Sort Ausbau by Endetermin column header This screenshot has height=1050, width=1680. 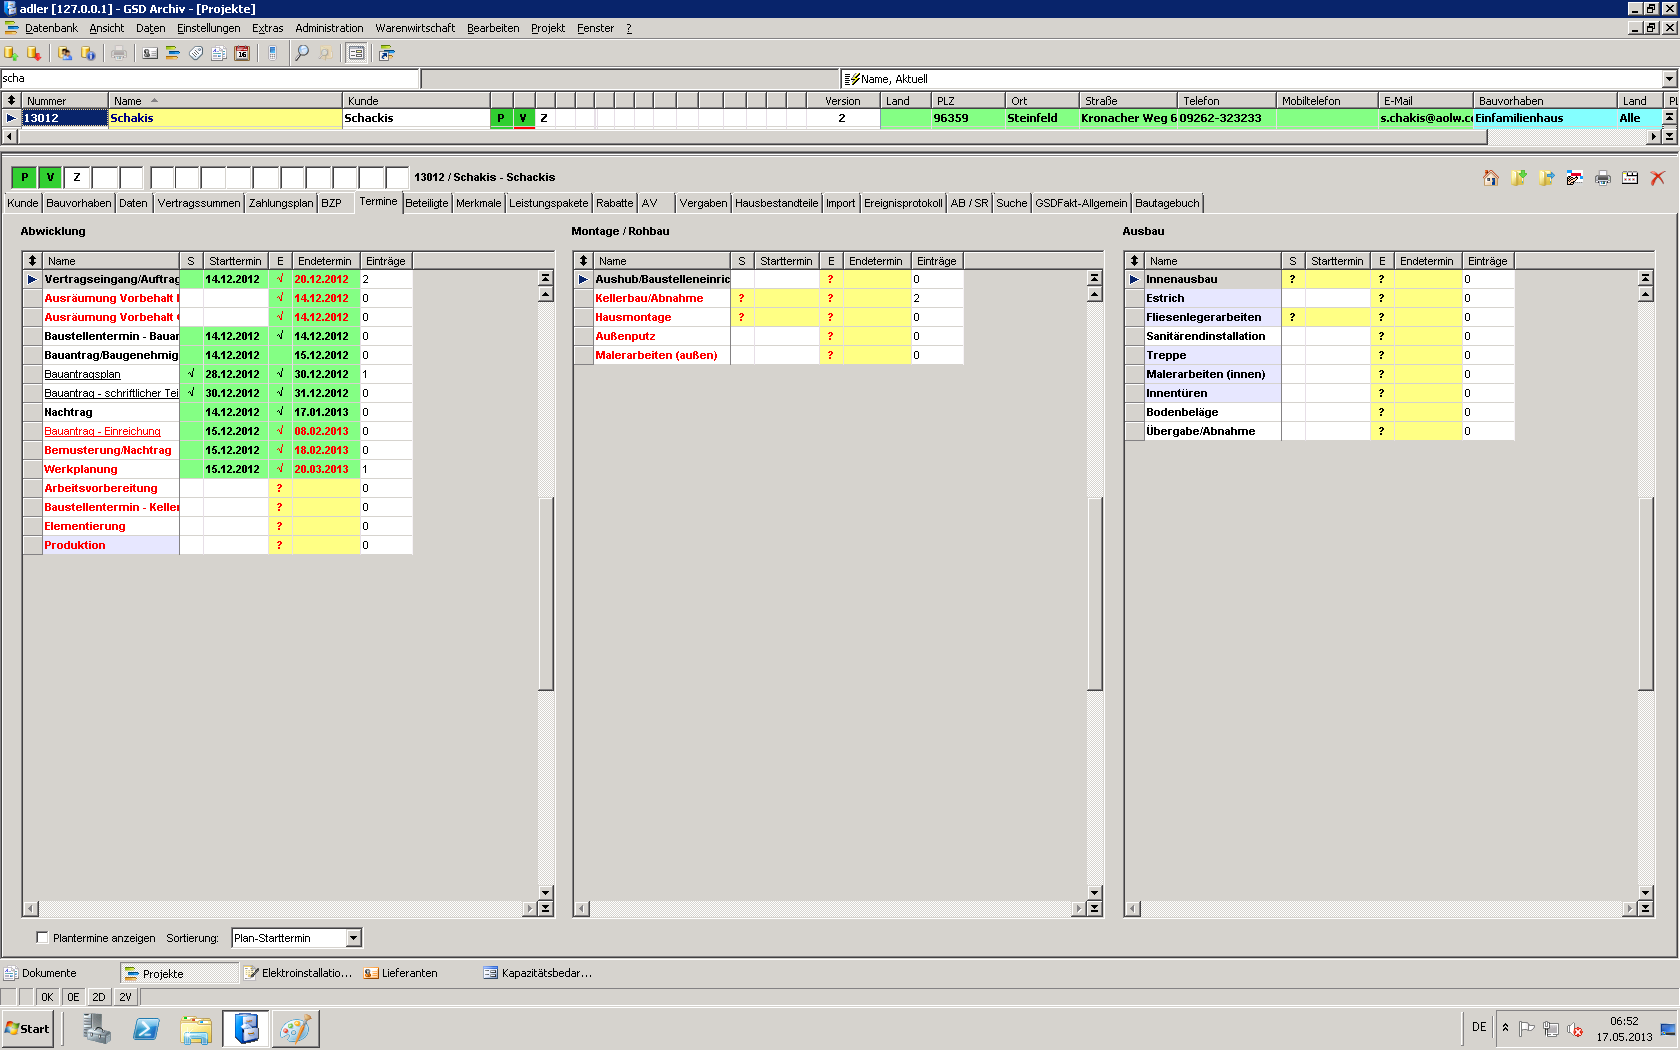[x=1427, y=261]
